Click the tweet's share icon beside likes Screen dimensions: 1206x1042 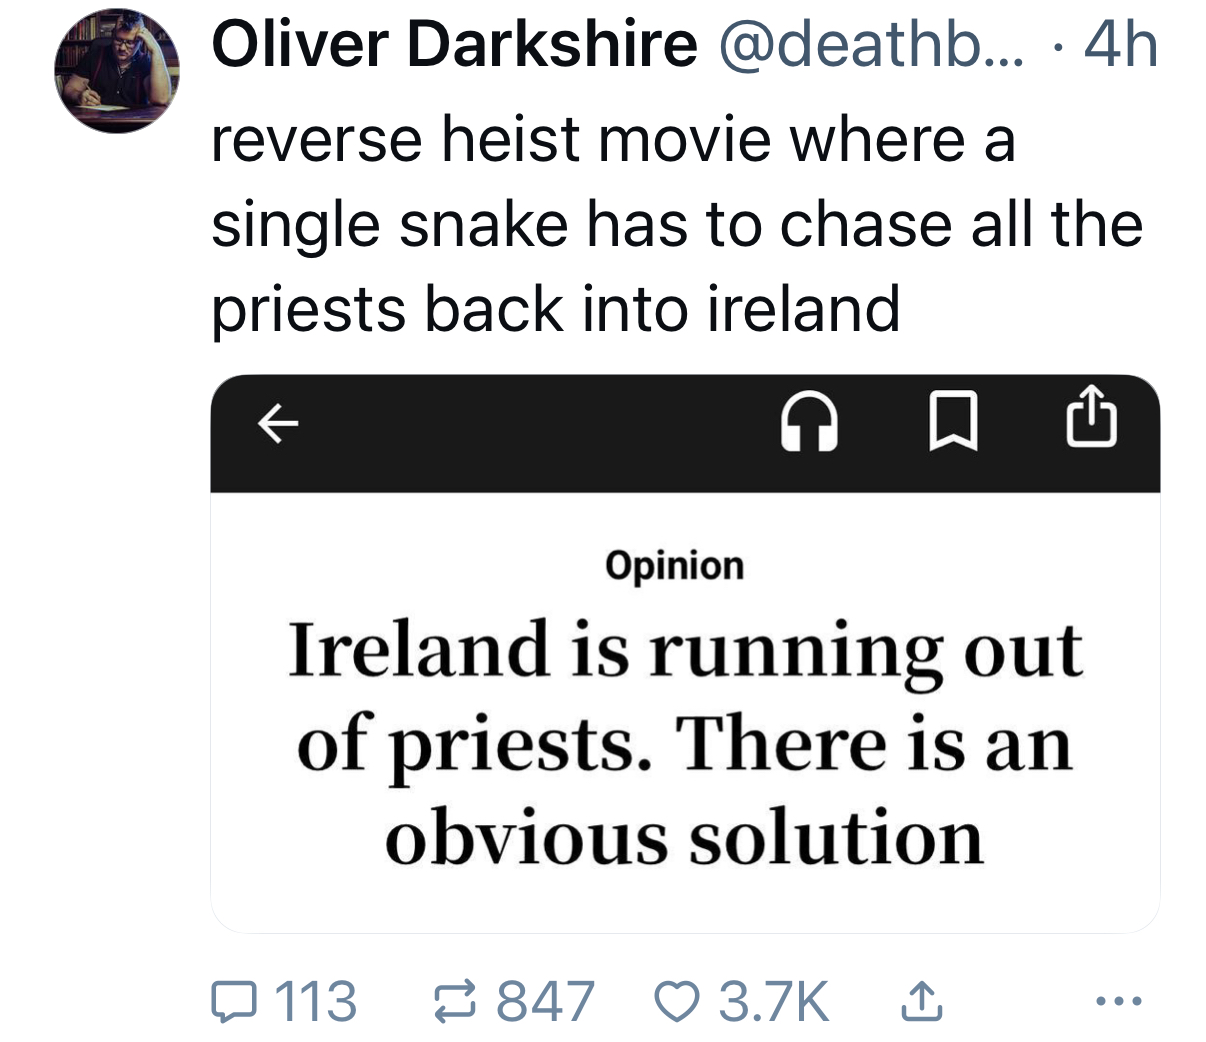pyautogui.click(x=922, y=1002)
